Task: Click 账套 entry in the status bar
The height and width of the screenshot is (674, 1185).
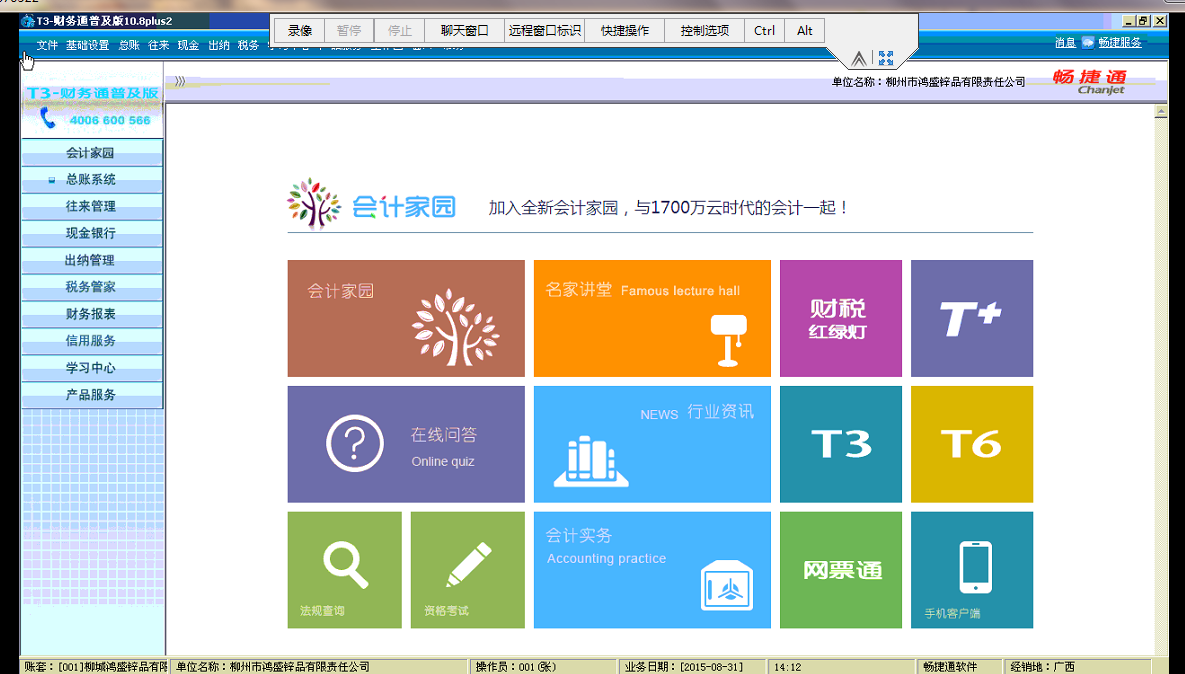Action: [x=94, y=666]
